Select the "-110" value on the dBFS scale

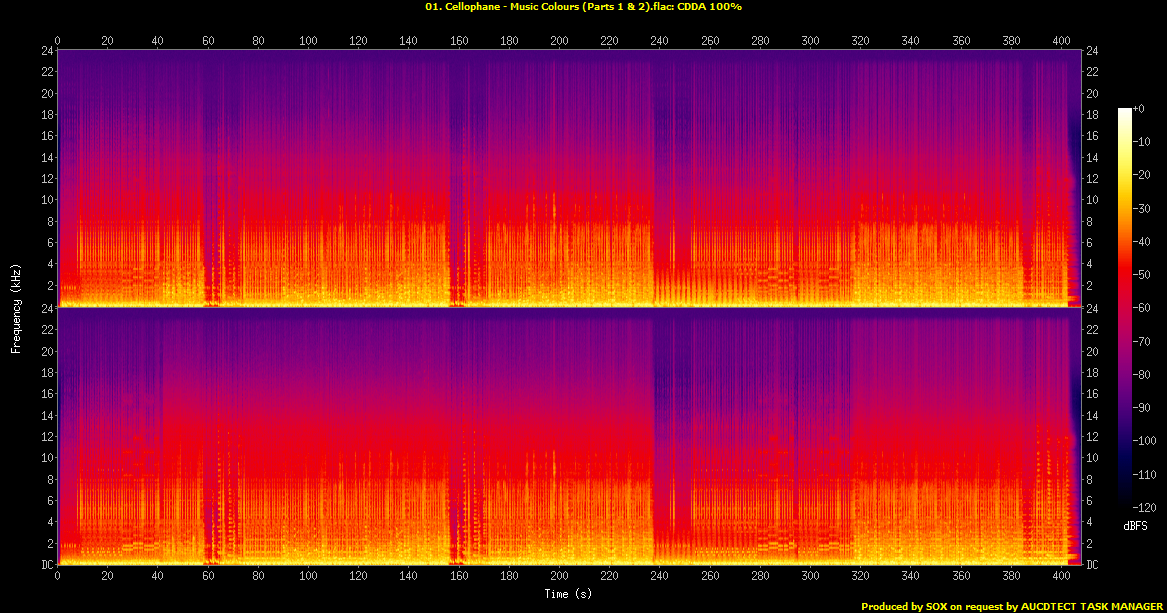click(x=1145, y=474)
